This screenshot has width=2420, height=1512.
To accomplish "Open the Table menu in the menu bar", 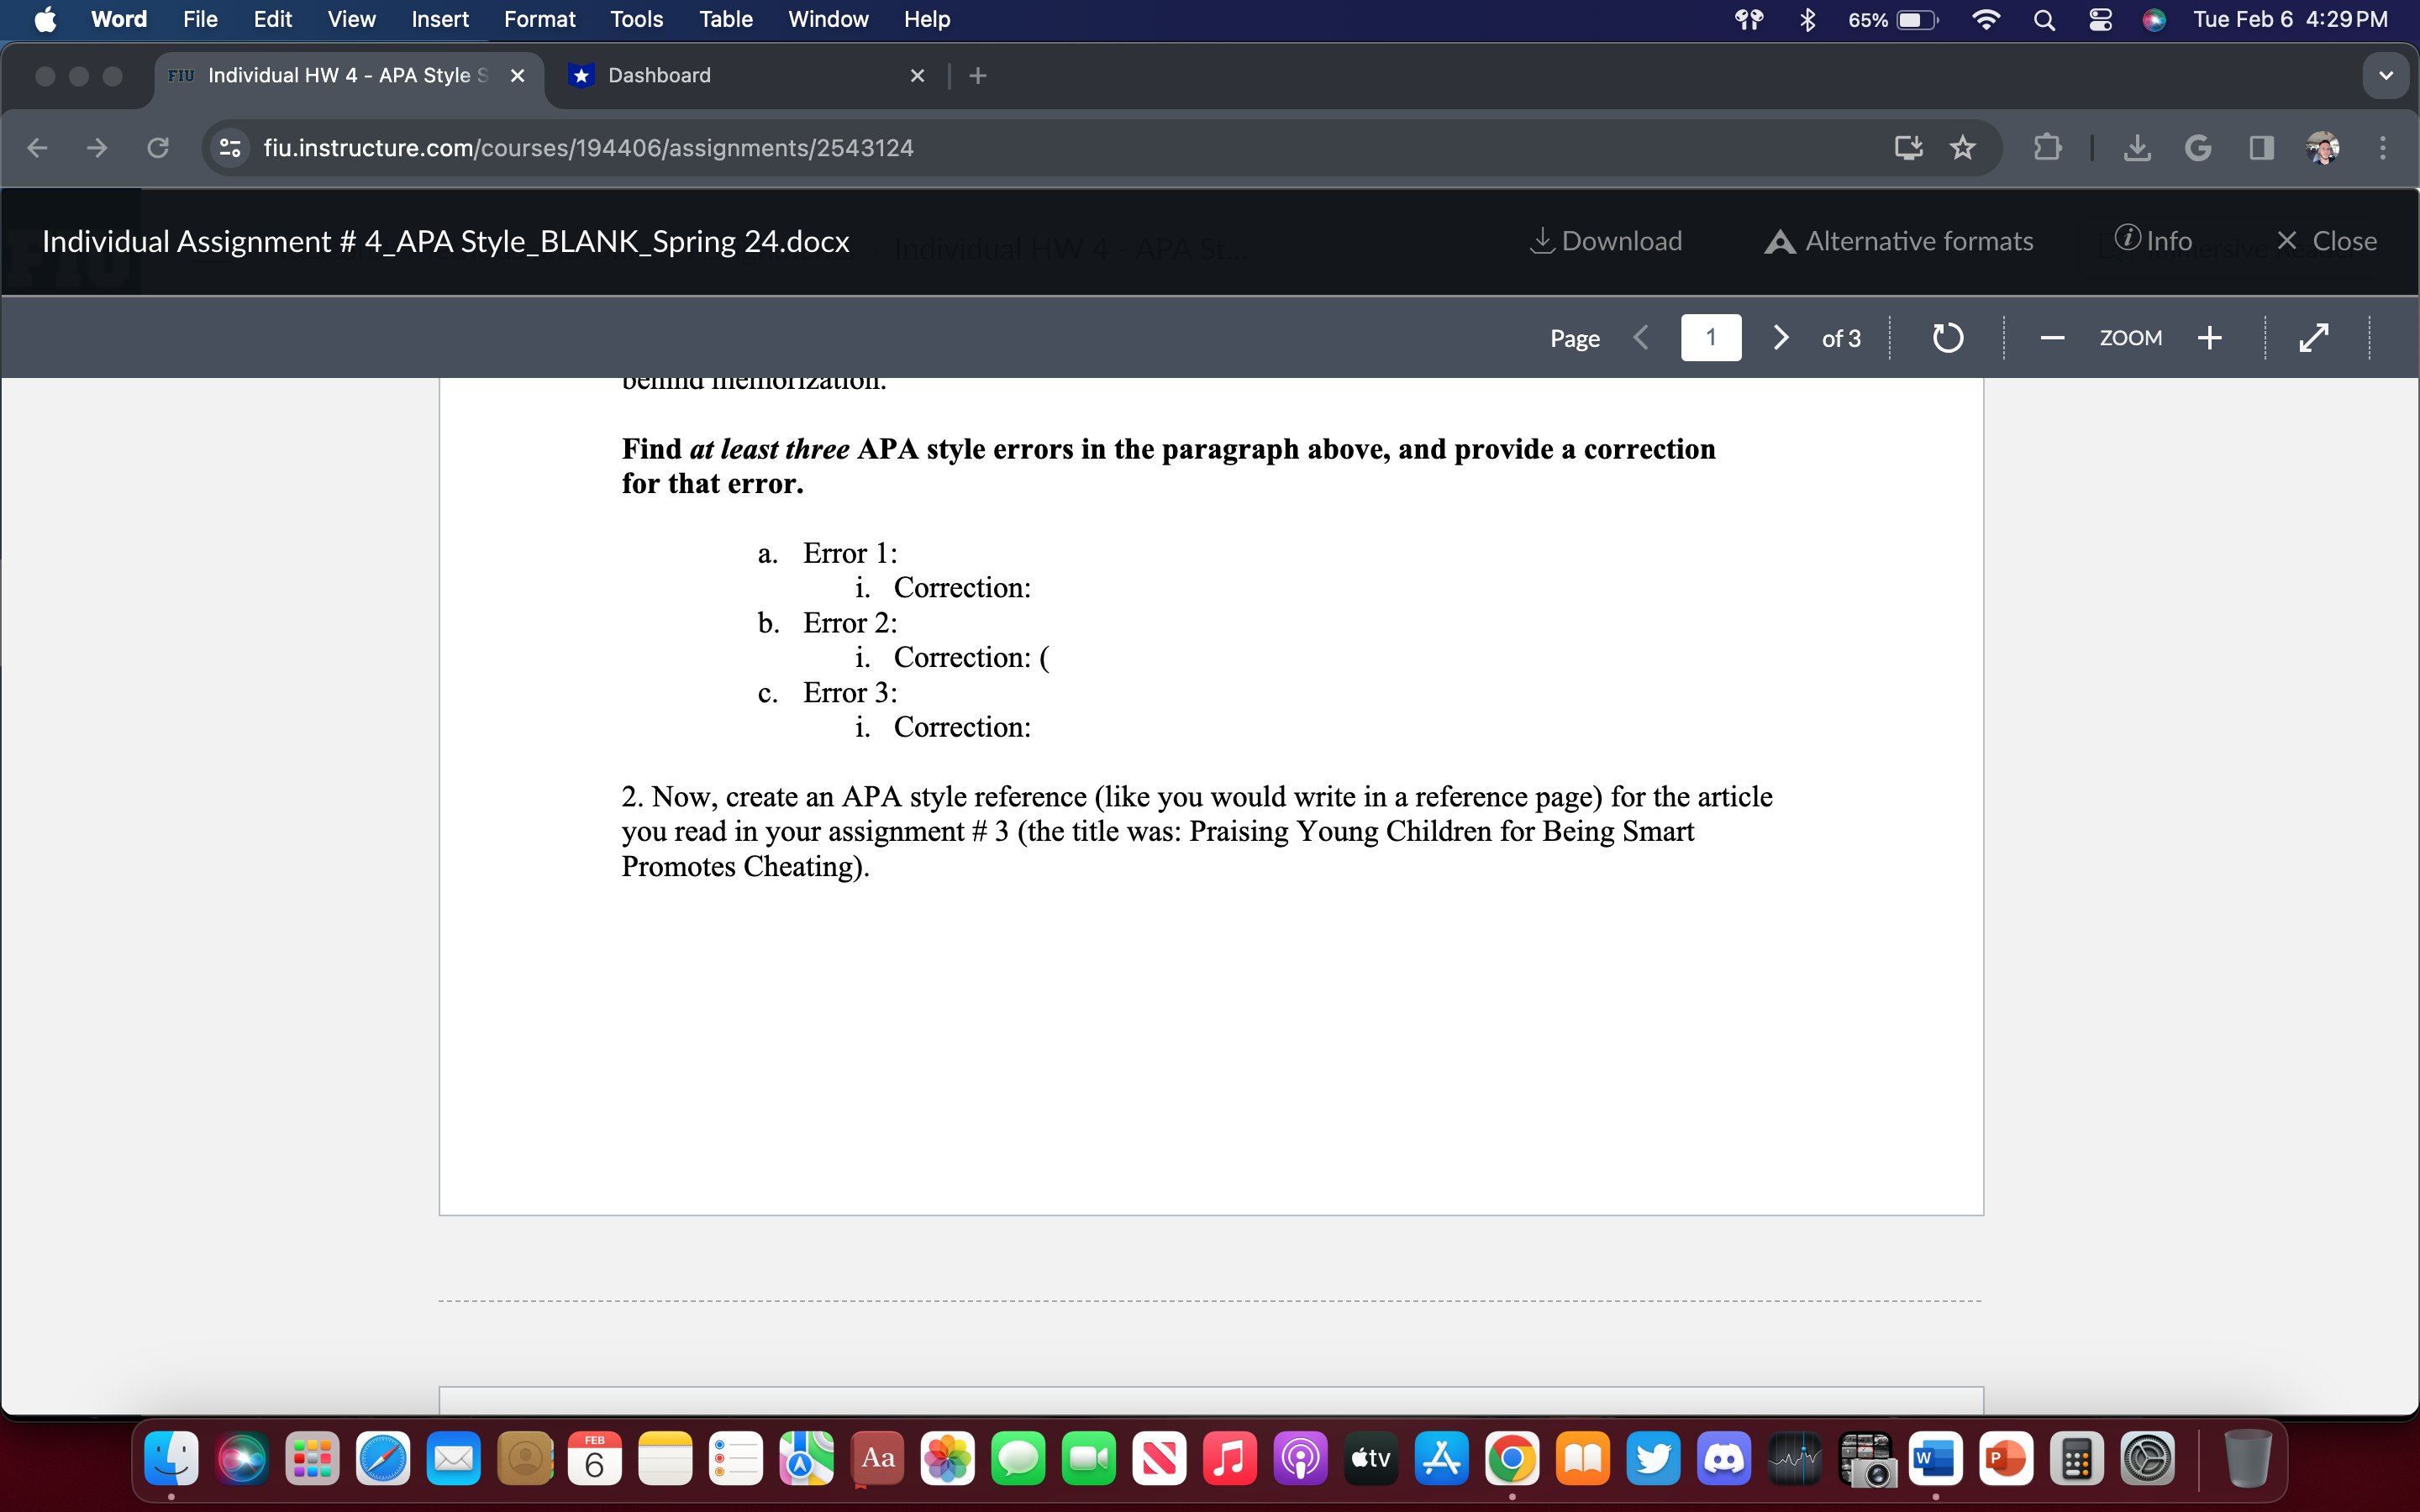I will pyautogui.click(x=726, y=19).
